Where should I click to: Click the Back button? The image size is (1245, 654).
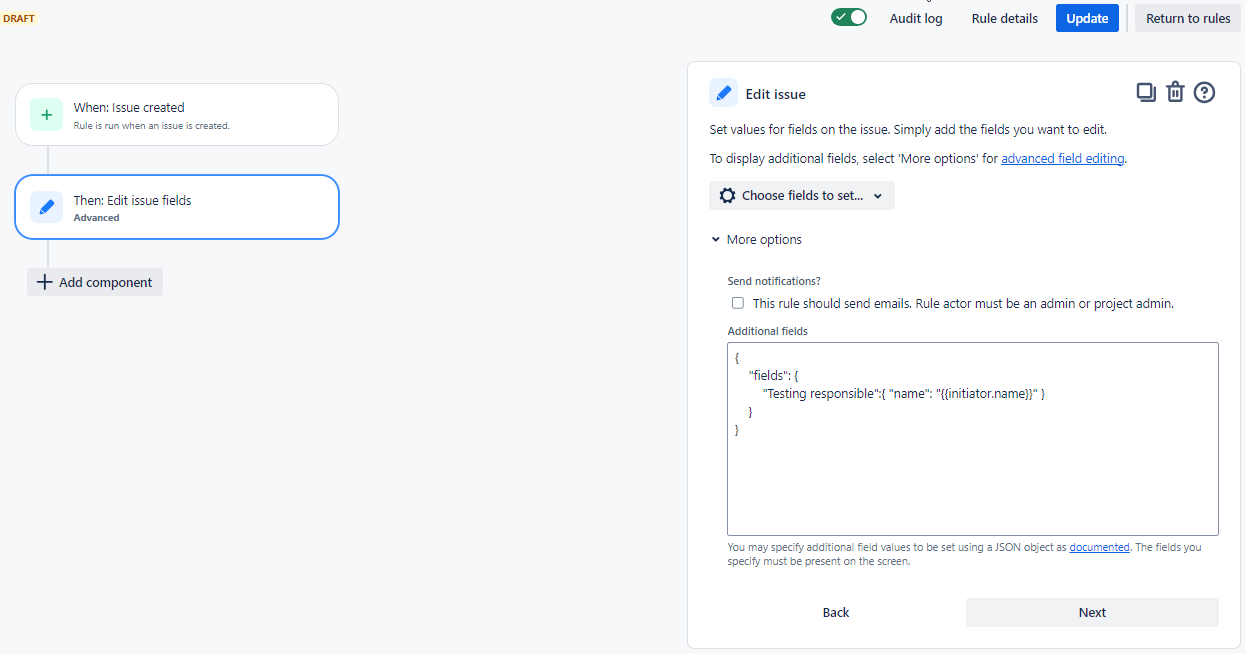(836, 613)
